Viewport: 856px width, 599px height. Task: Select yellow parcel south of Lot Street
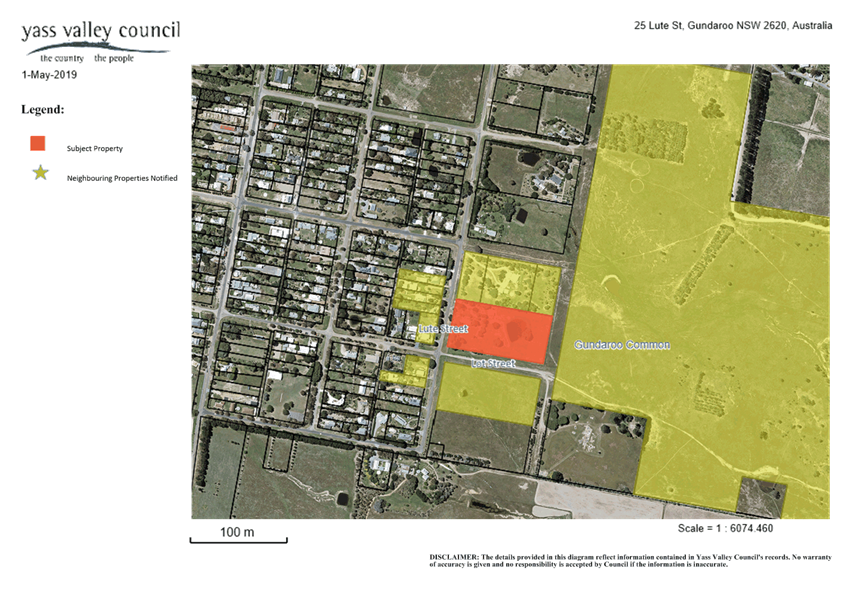click(x=487, y=393)
